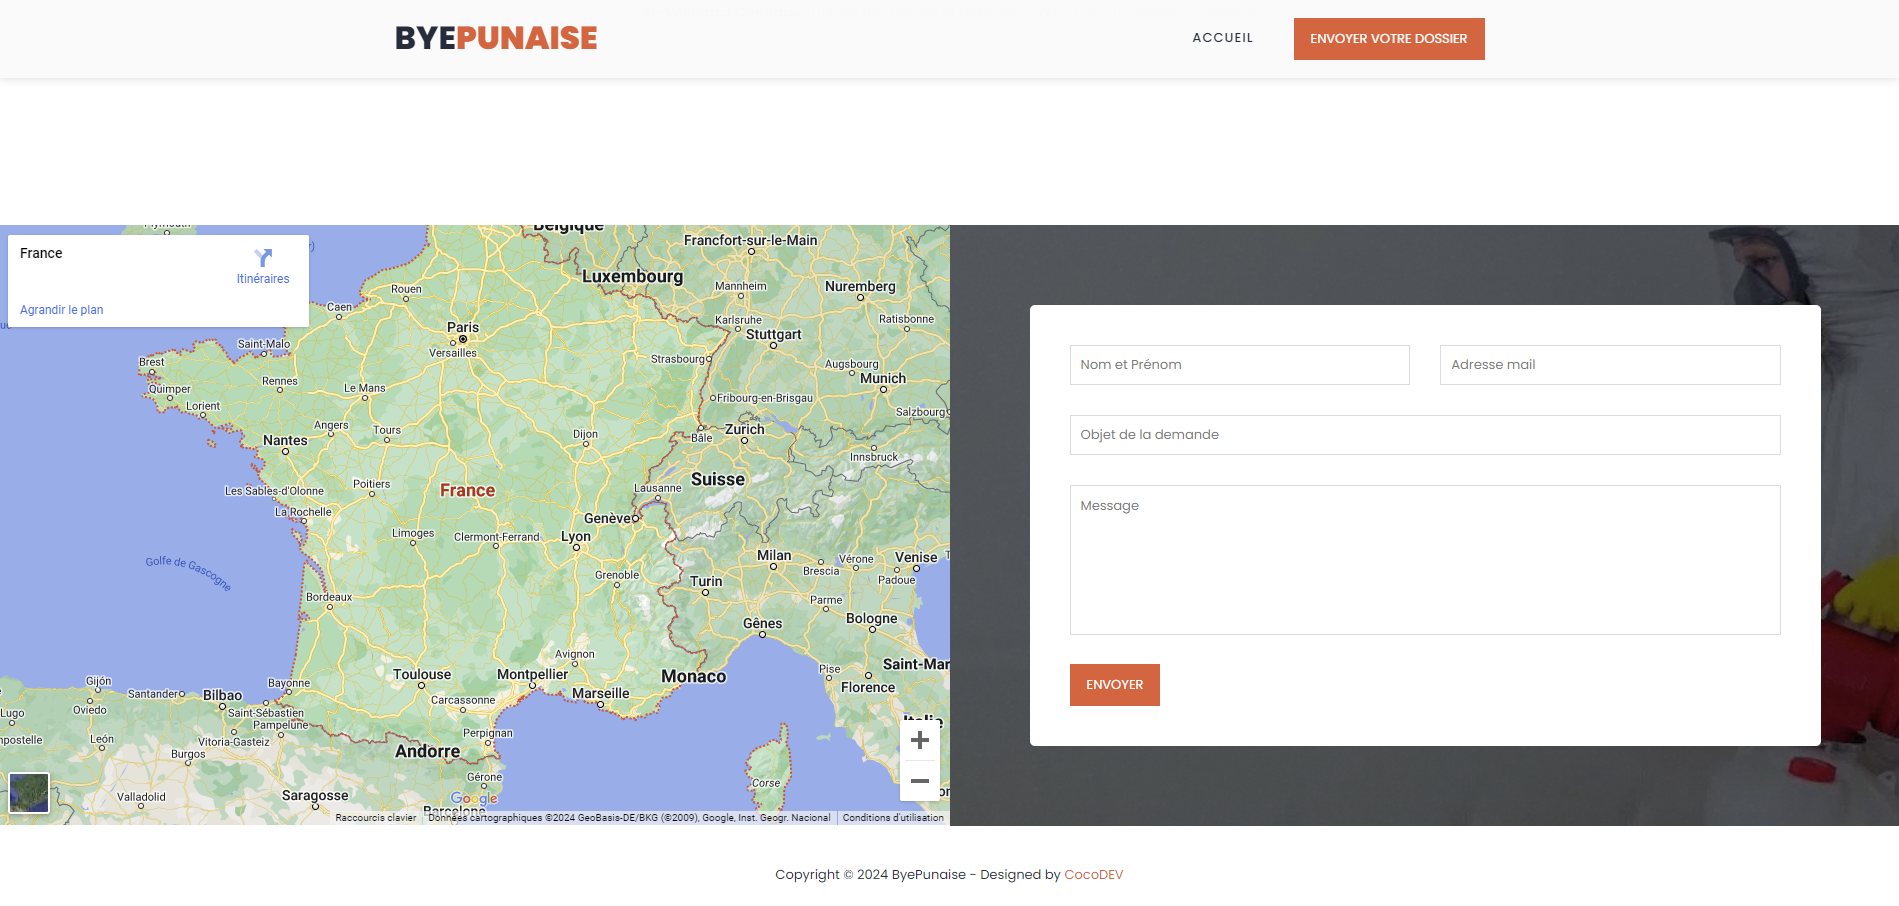This screenshot has width=1899, height=906.
Task: Switch to satellite view thumbnail
Action: (29, 793)
